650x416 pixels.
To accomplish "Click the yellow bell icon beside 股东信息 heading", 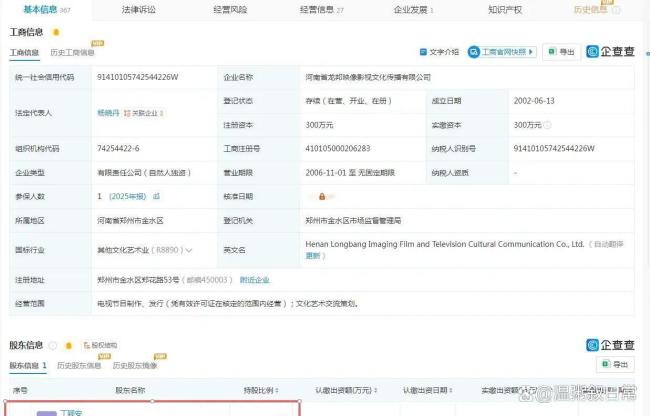I will [69, 345].
